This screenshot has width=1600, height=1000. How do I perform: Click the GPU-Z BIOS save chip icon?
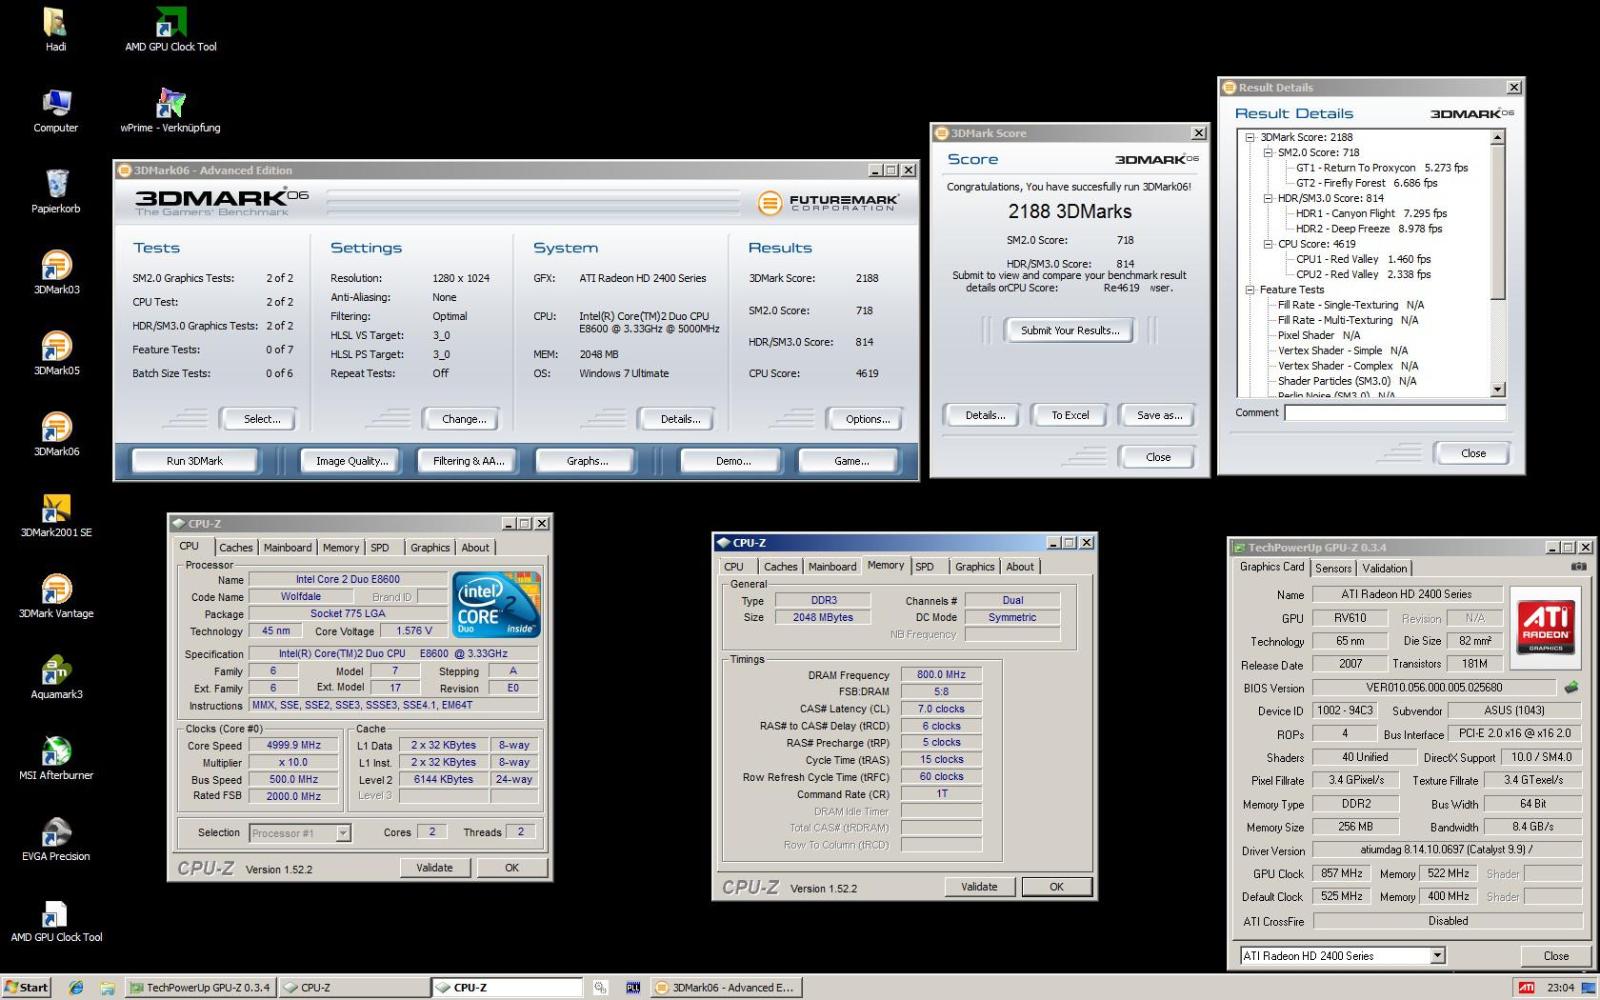click(x=1571, y=687)
